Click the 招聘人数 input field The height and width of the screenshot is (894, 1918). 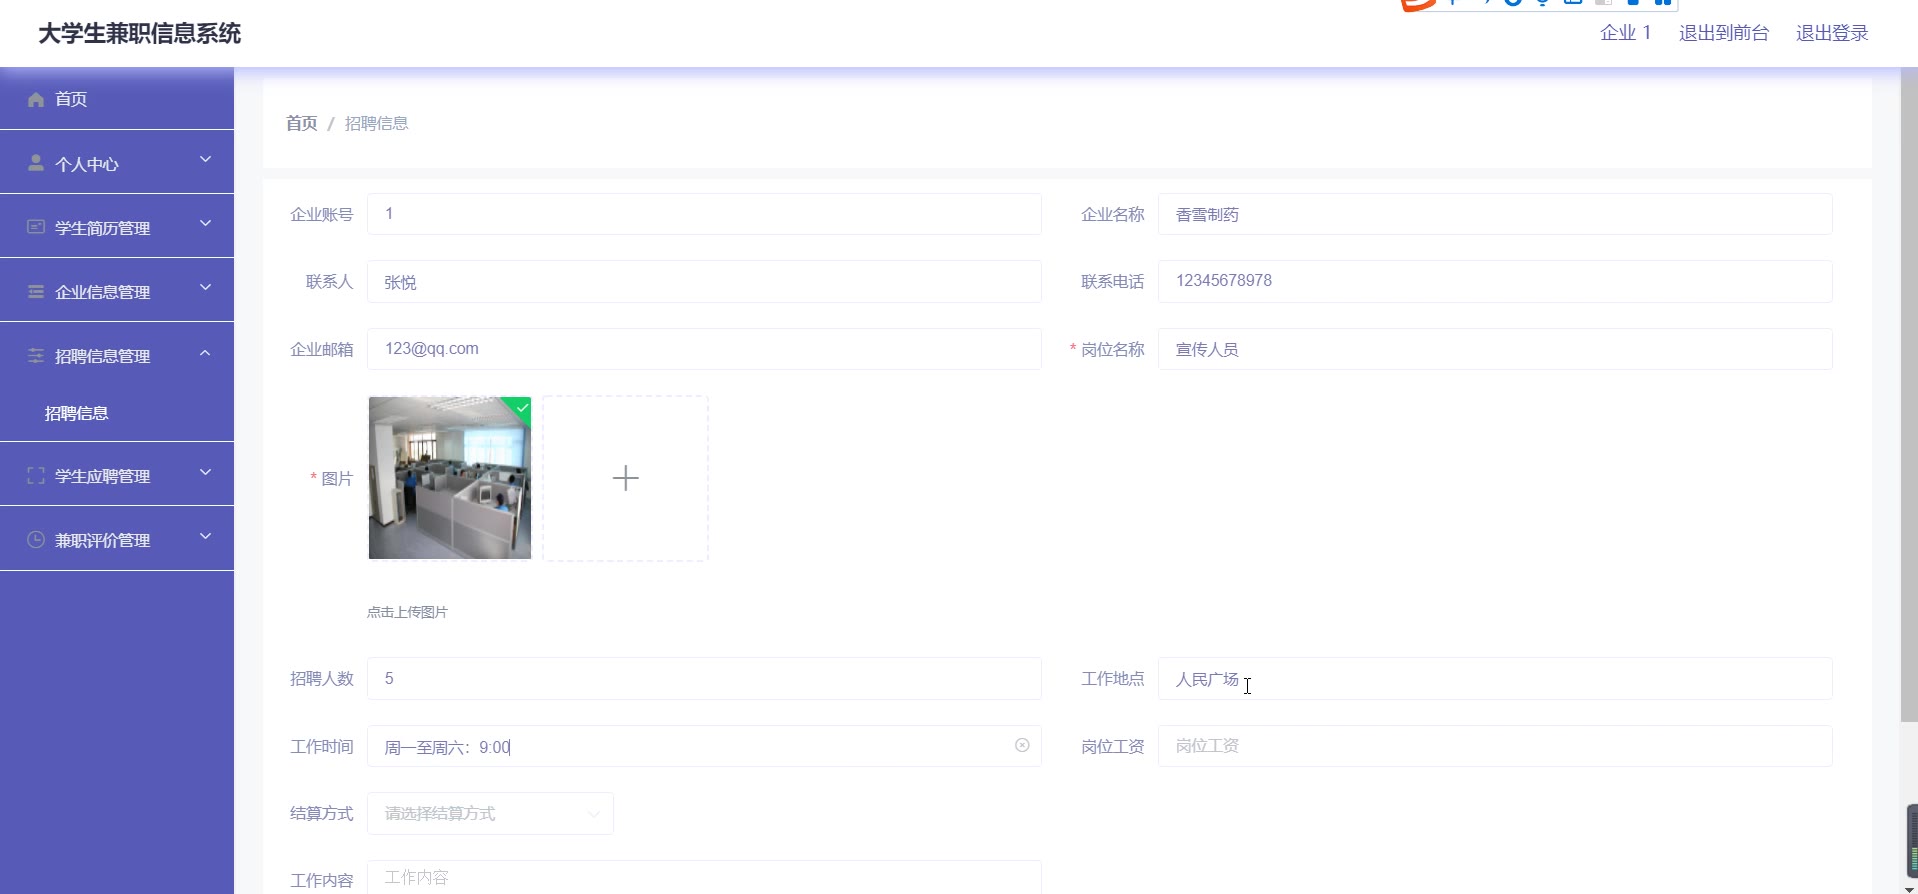(x=704, y=678)
